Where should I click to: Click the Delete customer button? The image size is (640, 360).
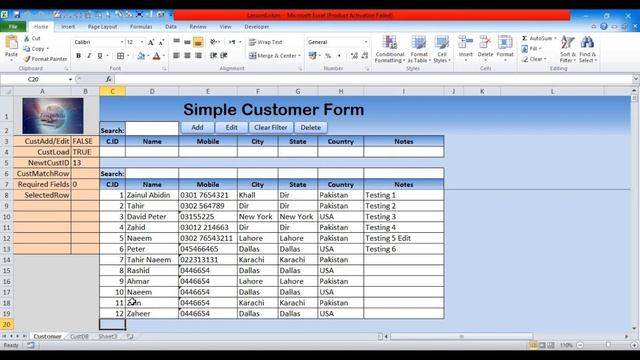coord(311,127)
